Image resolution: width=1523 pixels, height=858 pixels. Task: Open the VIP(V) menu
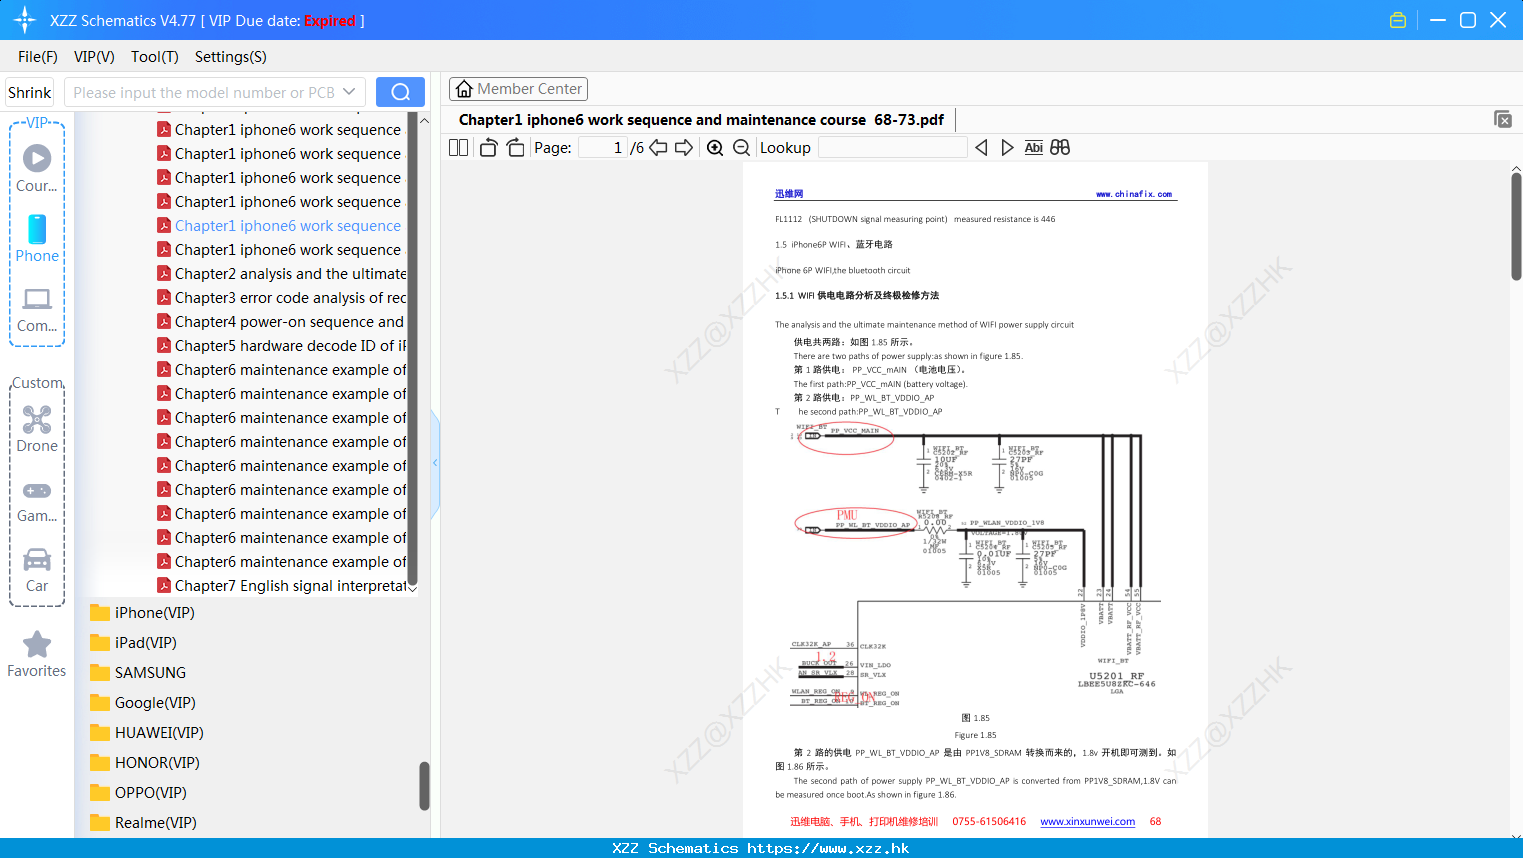coord(94,57)
